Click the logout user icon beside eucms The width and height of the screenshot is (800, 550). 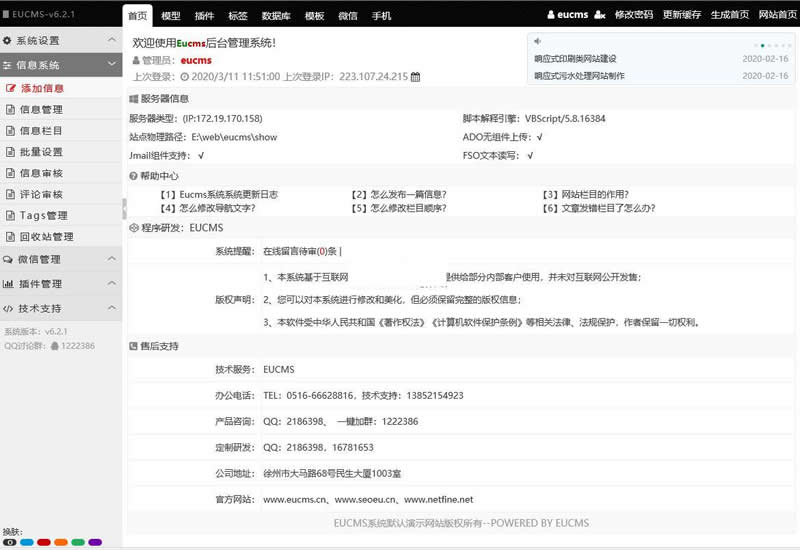(600, 15)
